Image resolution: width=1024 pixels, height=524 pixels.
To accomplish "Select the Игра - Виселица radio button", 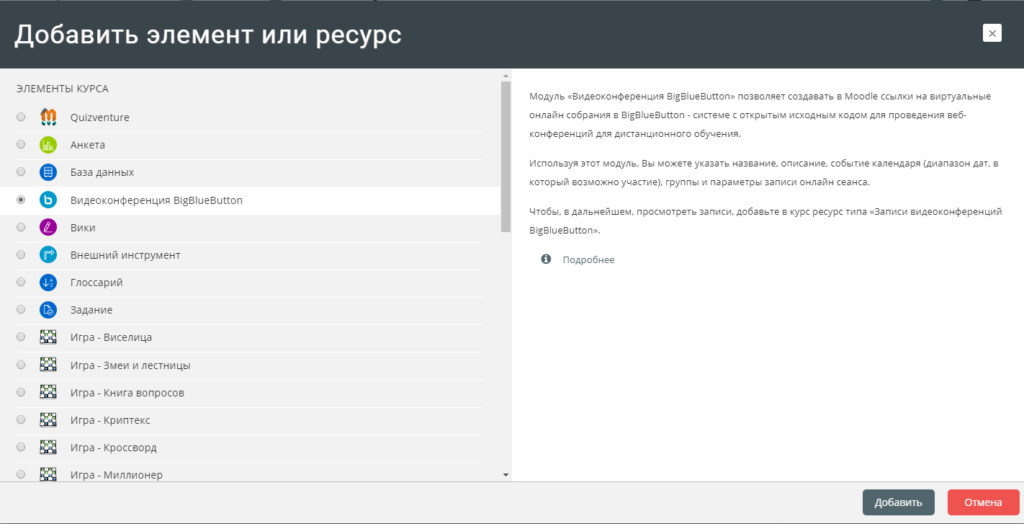I will click(21, 337).
